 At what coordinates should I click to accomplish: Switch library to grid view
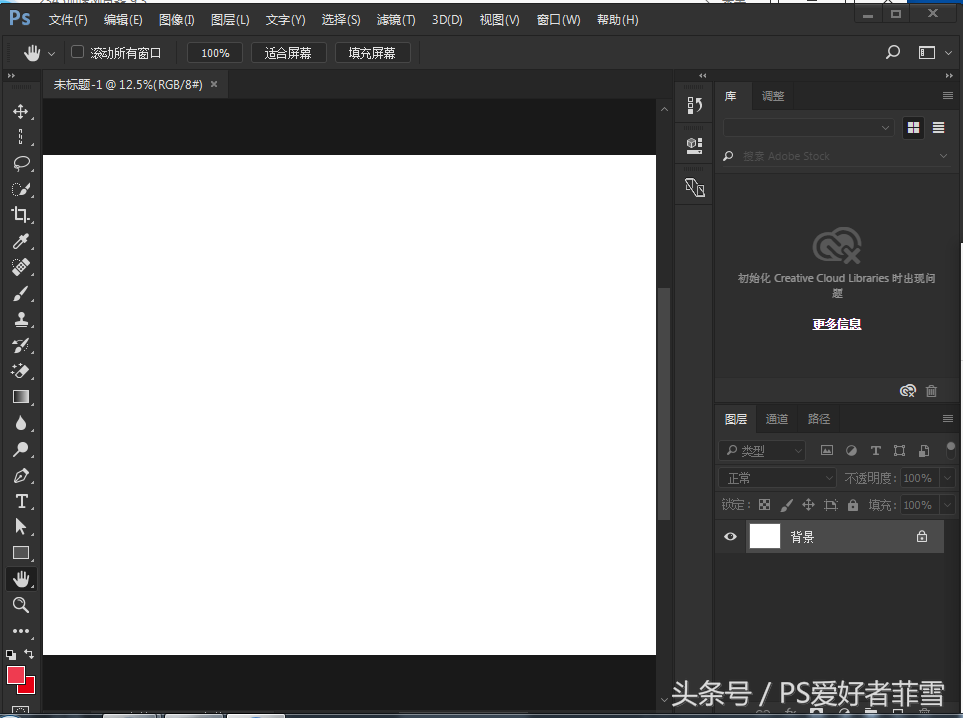coord(914,128)
